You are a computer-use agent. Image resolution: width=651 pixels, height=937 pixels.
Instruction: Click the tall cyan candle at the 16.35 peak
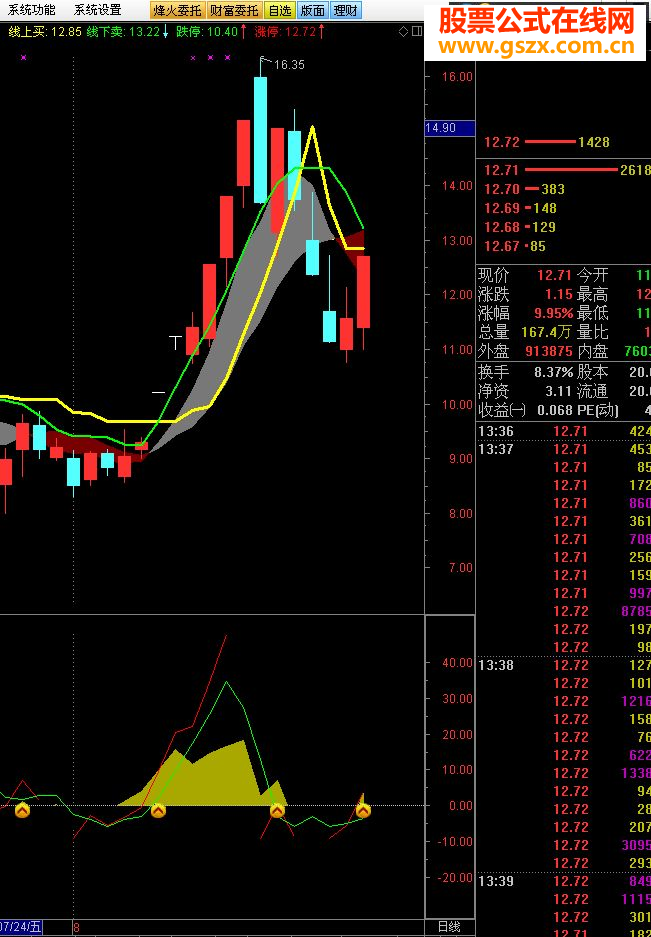[260, 139]
